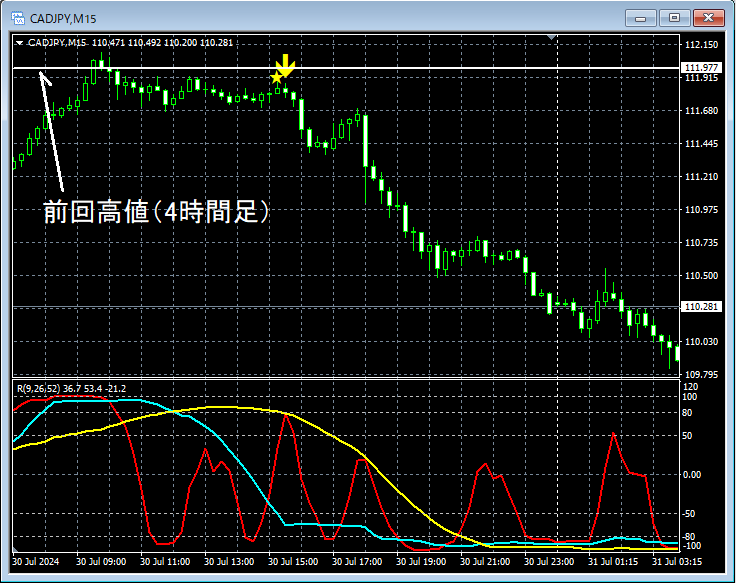
Task: Click time axis label 30 Jul 17:00
Action: coord(357,562)
